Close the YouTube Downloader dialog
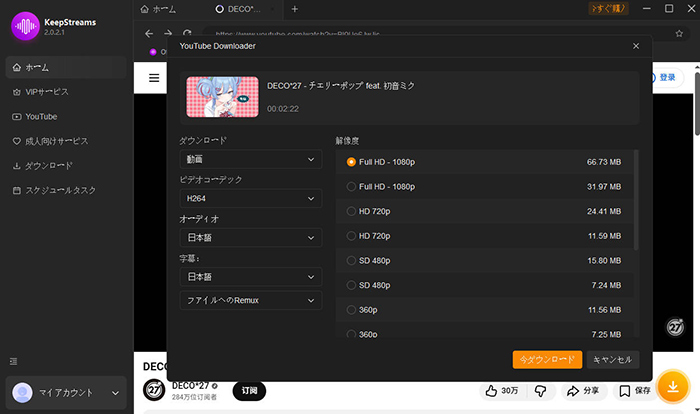The width and height of the screenshot is (700, 414). point(636,46)
